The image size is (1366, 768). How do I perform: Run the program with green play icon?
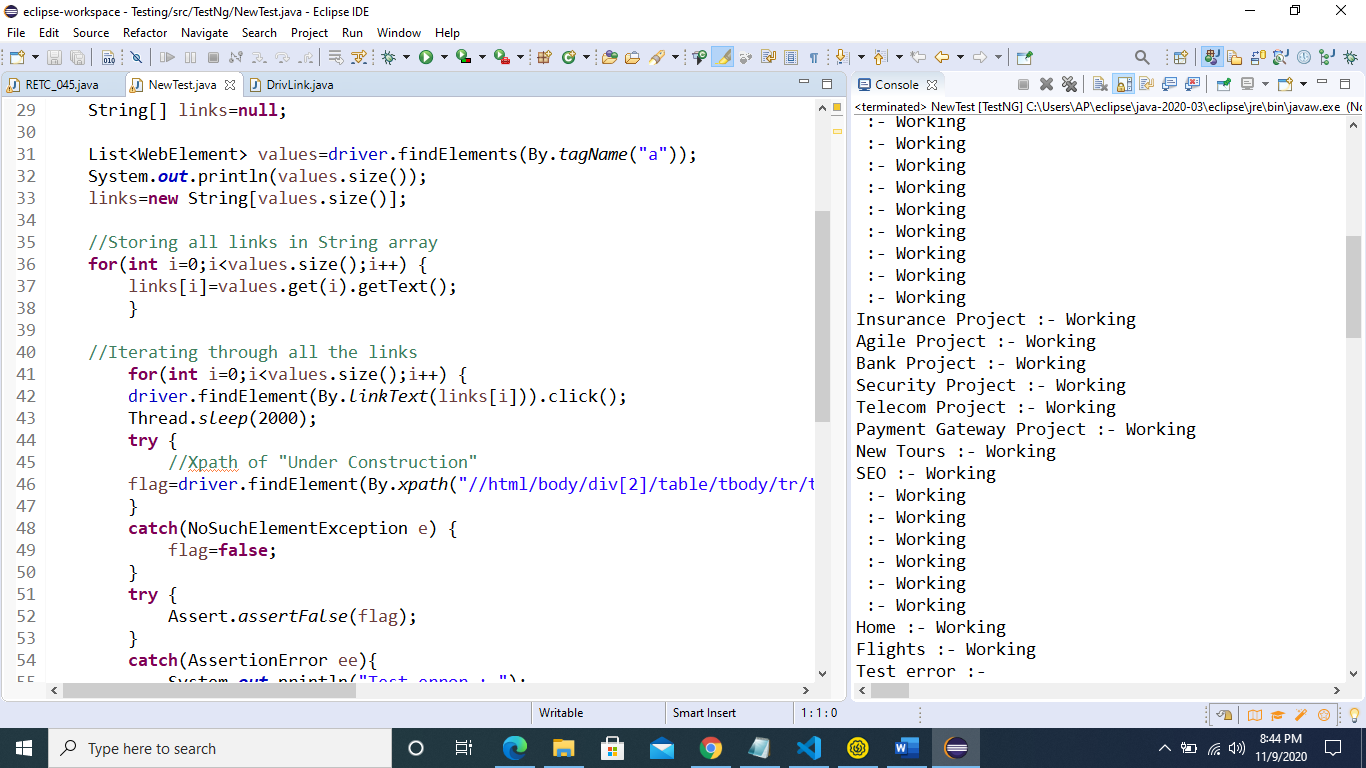click(x=427, y=58)
